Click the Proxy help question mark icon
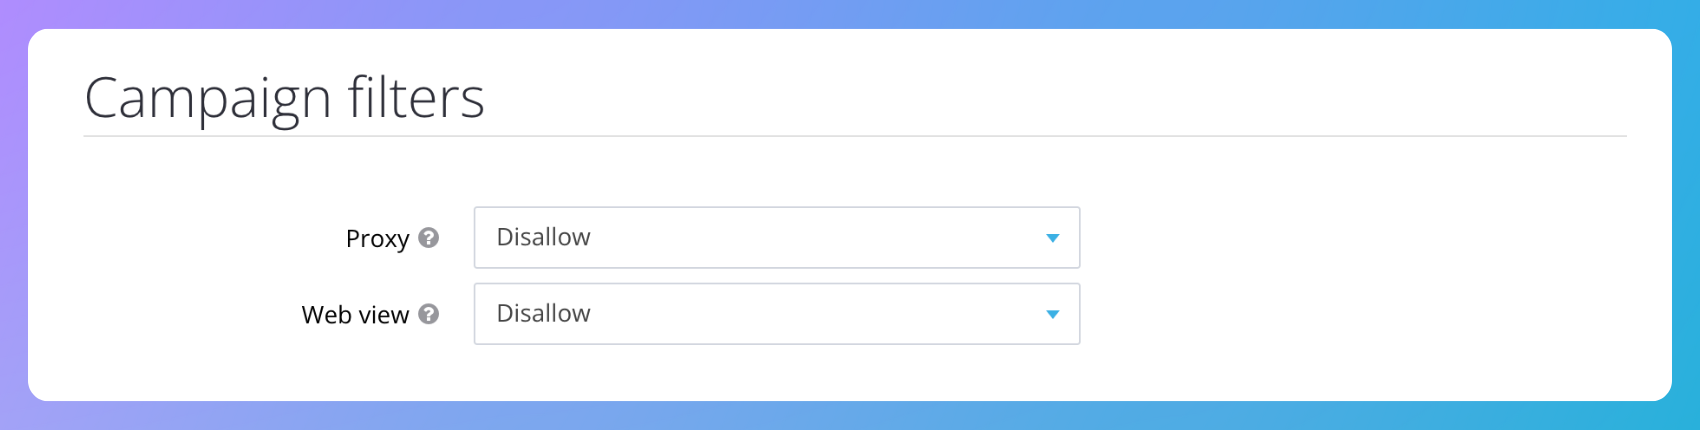The height and width of the screenshot is (430, 1700). pyautogui.click(x=429, y=238)
